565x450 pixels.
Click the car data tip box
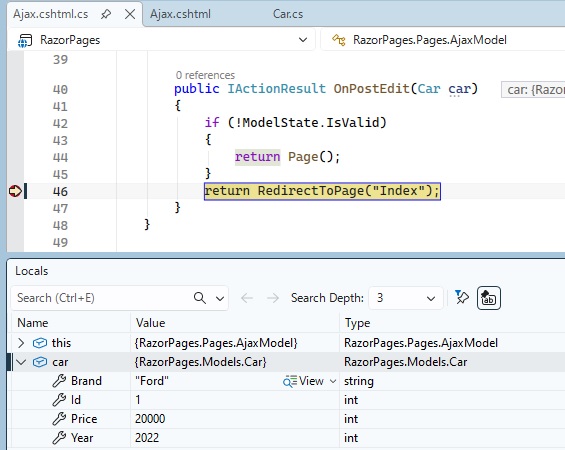(x=533, y=89)
